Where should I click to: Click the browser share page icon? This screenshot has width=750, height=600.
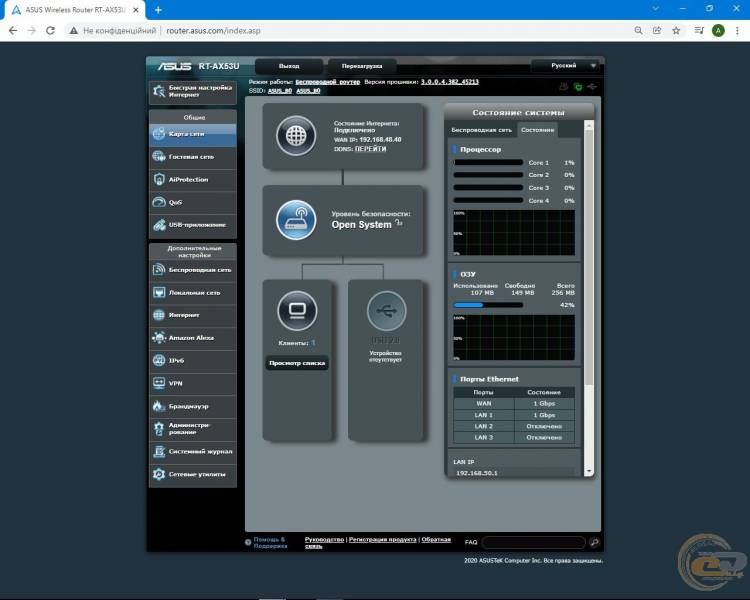click(657, 31)
